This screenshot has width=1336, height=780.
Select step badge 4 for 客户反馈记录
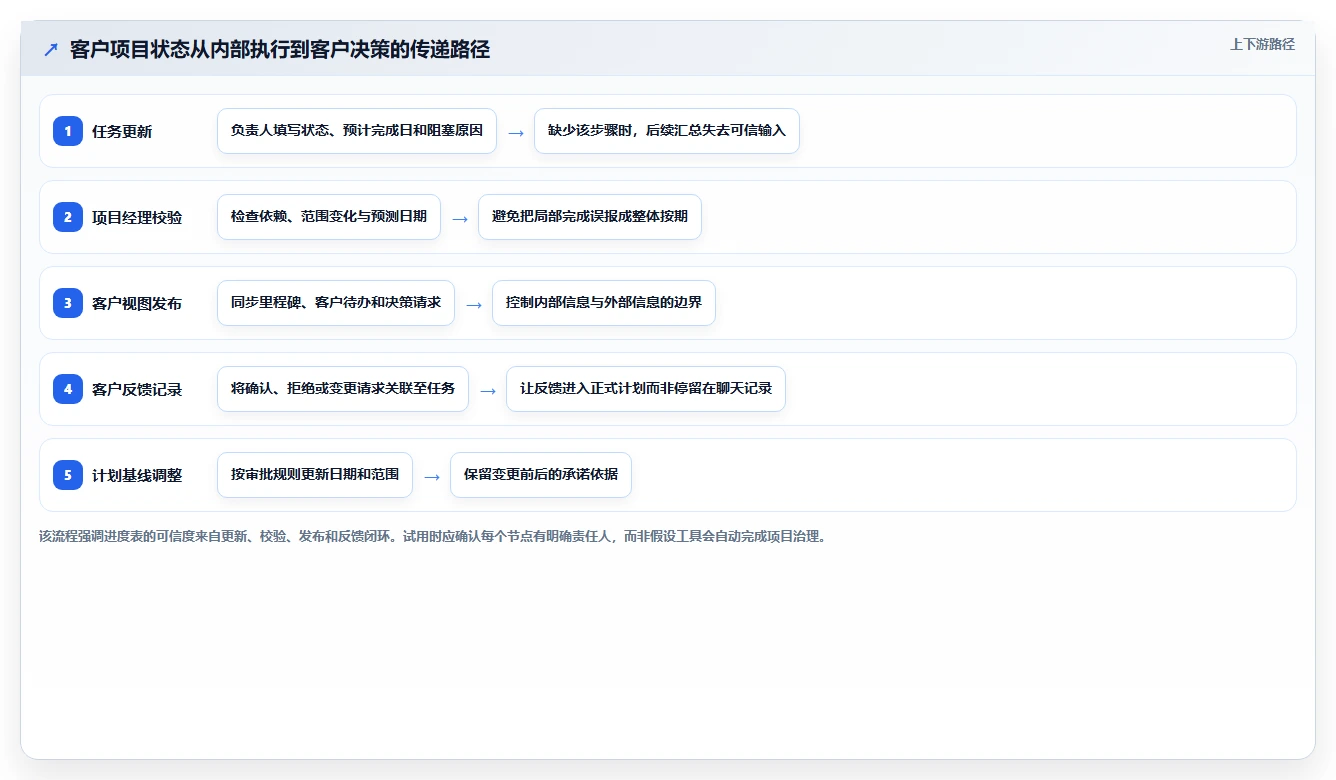68,388
